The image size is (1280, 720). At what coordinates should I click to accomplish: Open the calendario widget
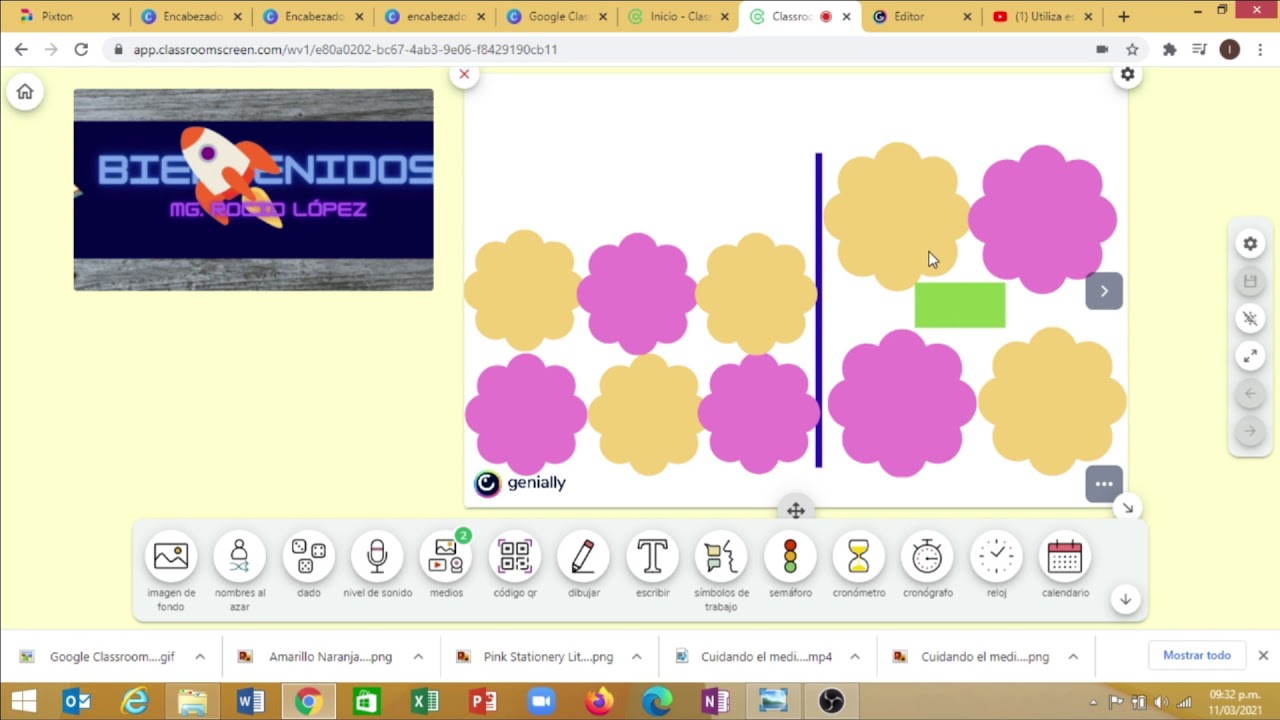(x=1065, y=556)
